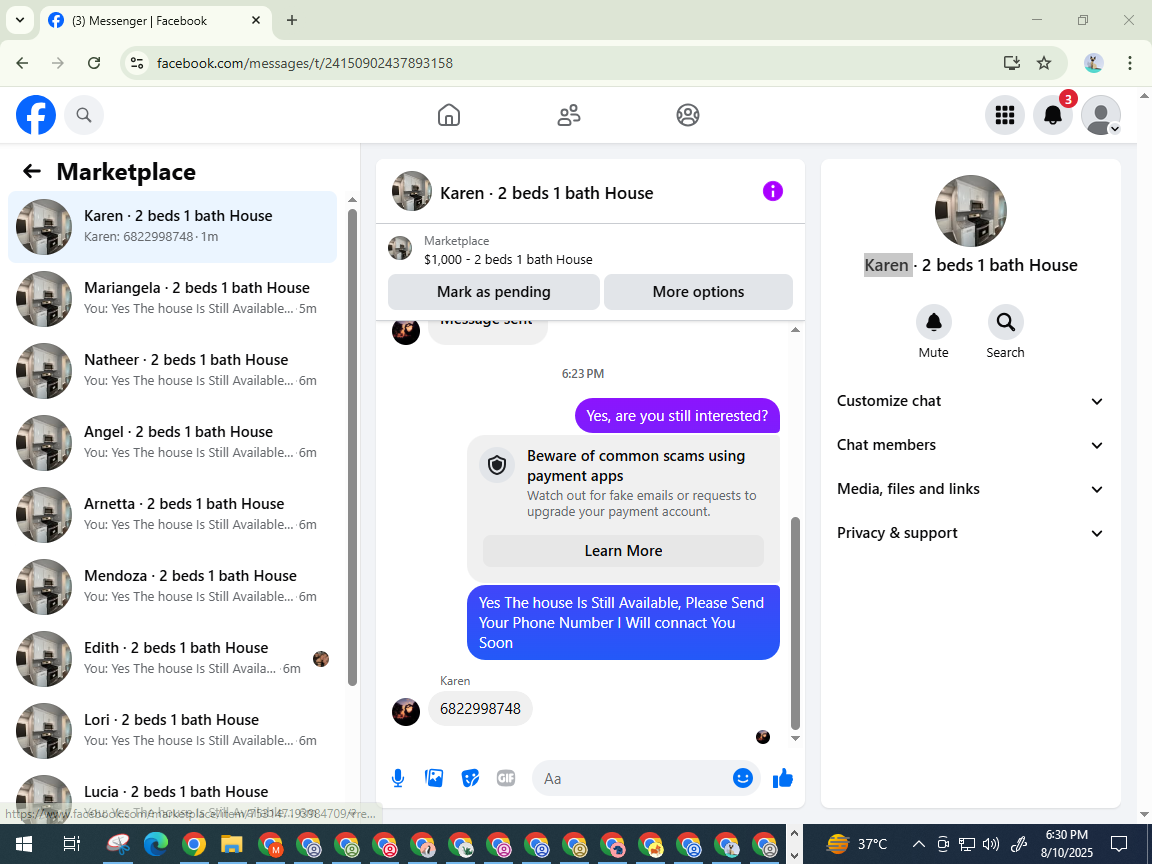This screenshot has width=1152, height=864.
Task: Click Karen's avatar beside phone number message
Action: coord(406,711)
